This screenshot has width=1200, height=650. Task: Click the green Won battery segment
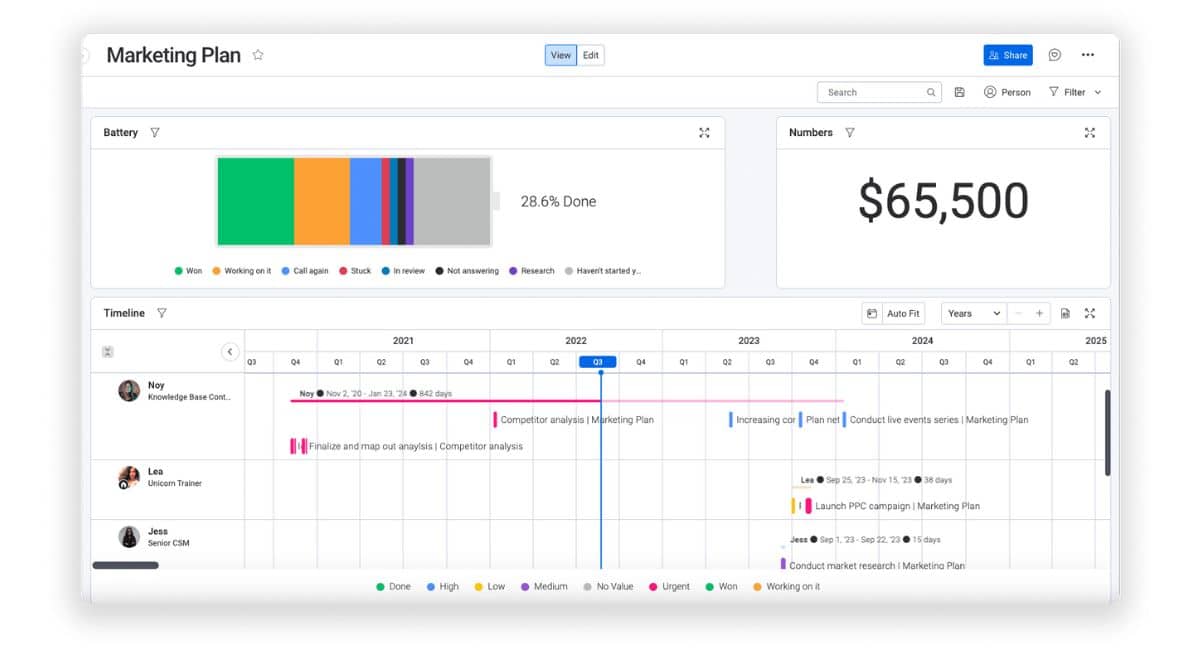click(x=255, y=201)
